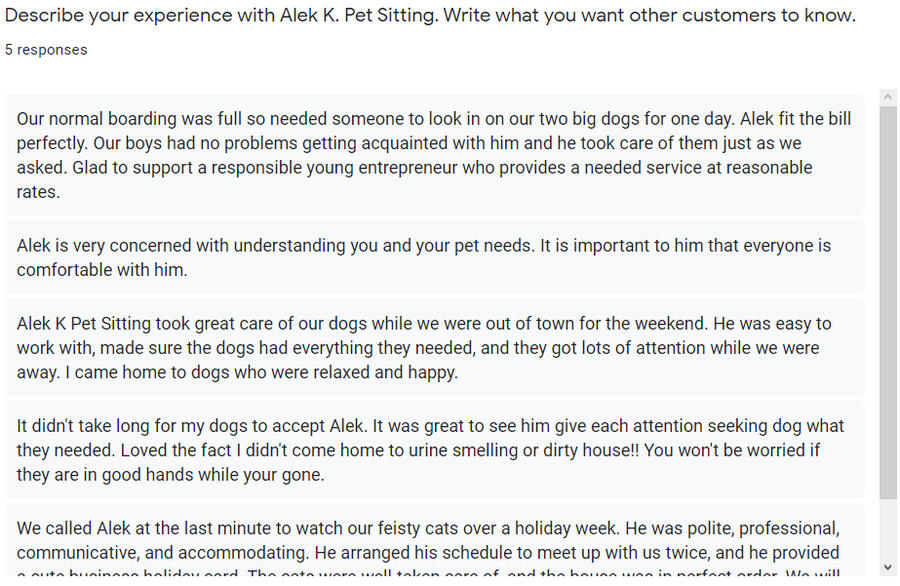The height and width of the screenshot is (586, 900).
Task: Select the response about the weekend out of town
Action: (434, 348)
